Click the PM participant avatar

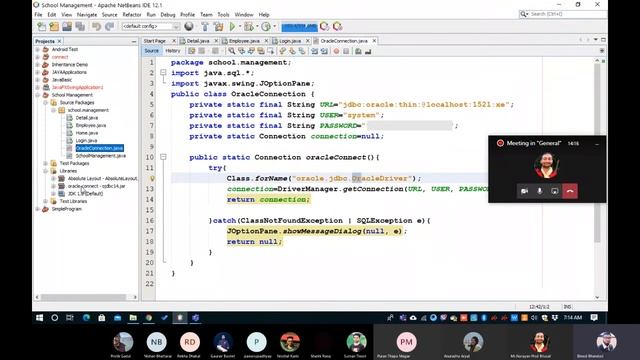(406, 342)
